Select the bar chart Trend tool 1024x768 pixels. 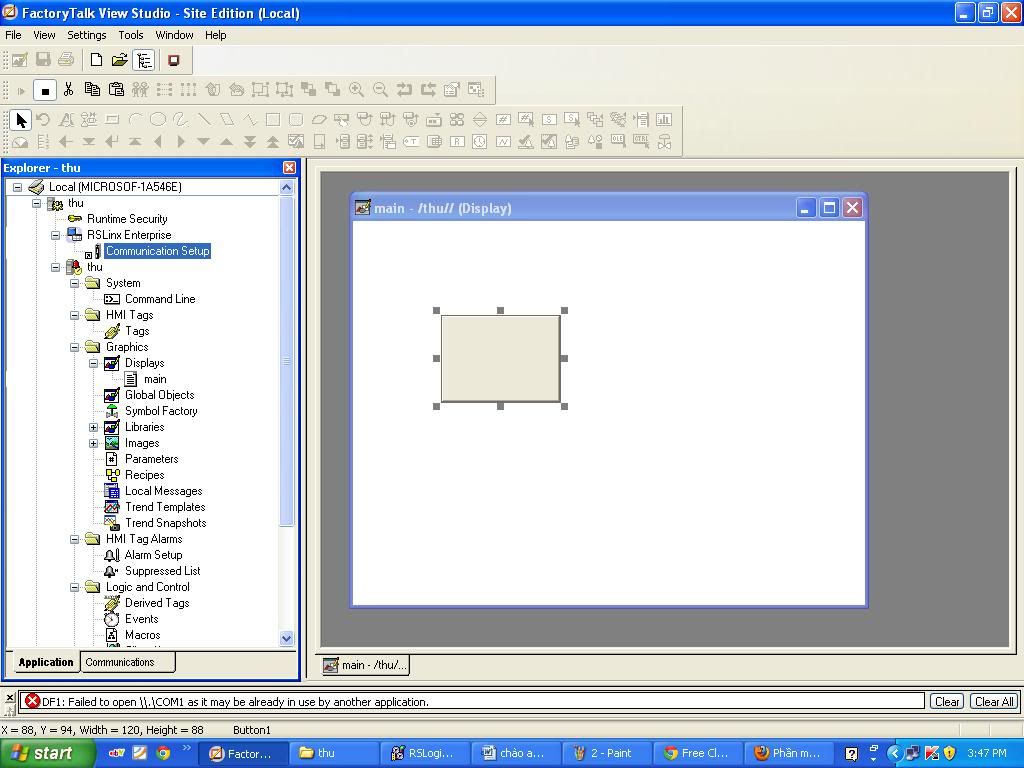664,120
